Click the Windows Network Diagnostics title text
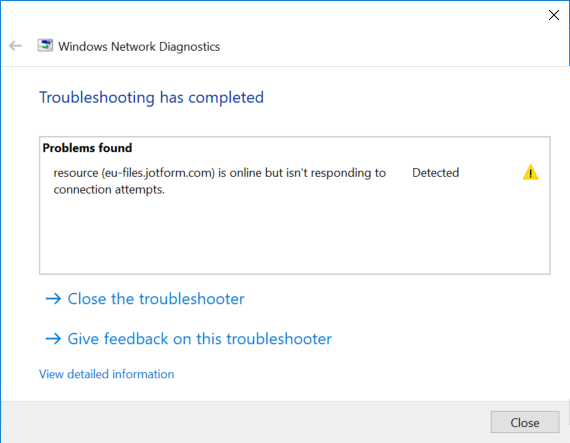This screenshot has height=443, width=570. coord(139,47)
